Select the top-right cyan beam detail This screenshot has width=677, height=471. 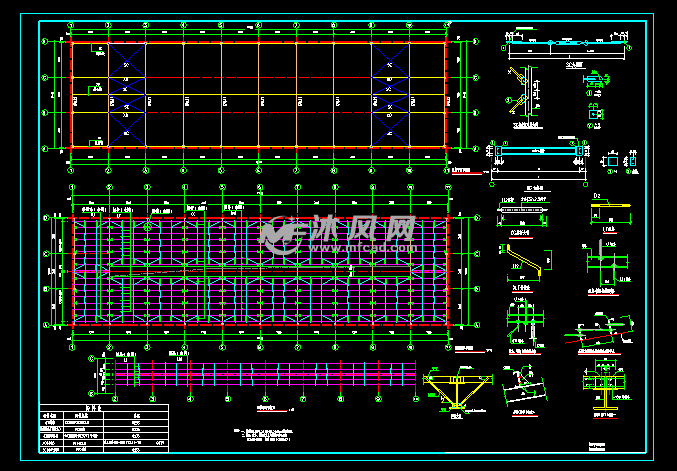tap(567, 47)
